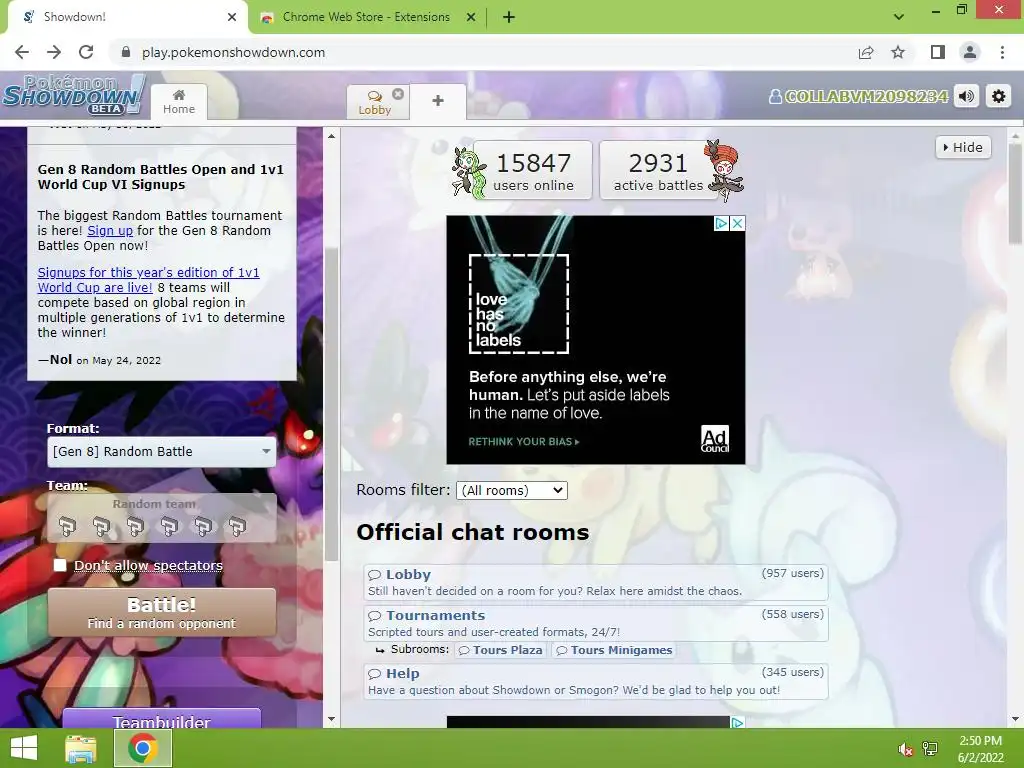Screen dimensions: 1024x768
Task: Click the username COLLABVM2098234
Action: [859, 97]
